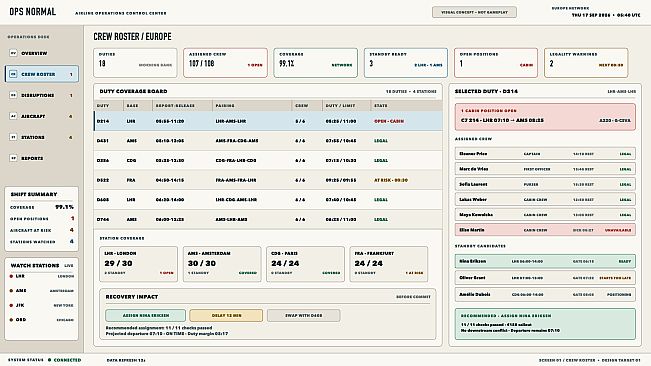
Task: Select crew member Maya Kowalska row
Action: tap(545, 215)
